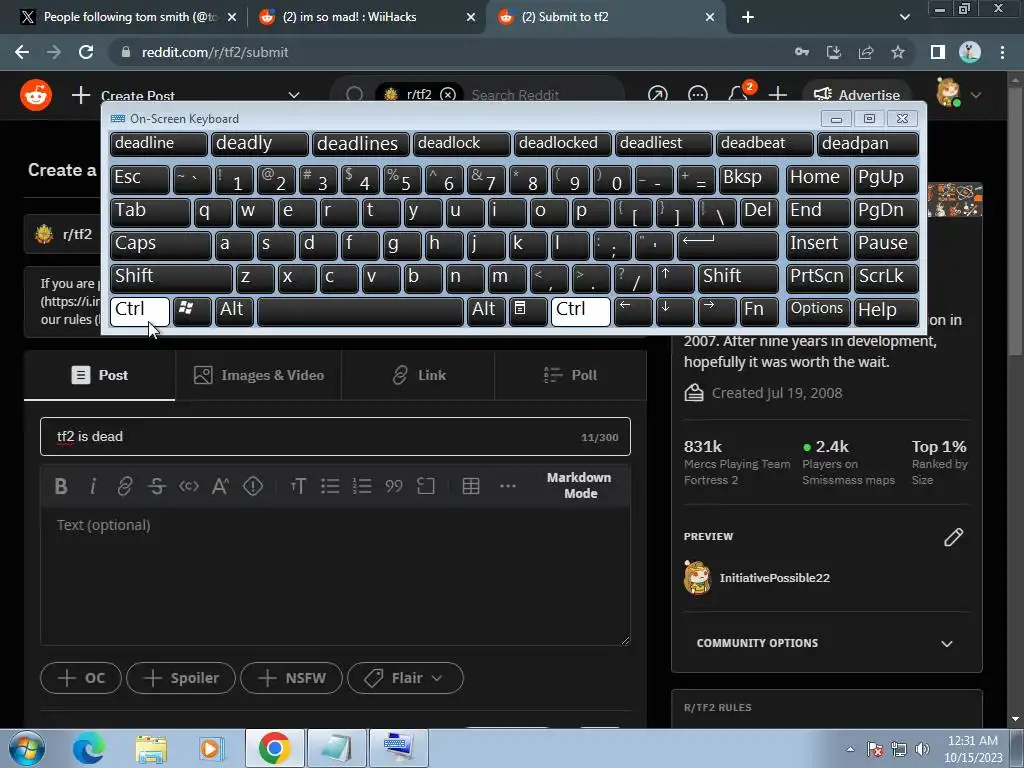Insert a quote block

pos(394,486)
